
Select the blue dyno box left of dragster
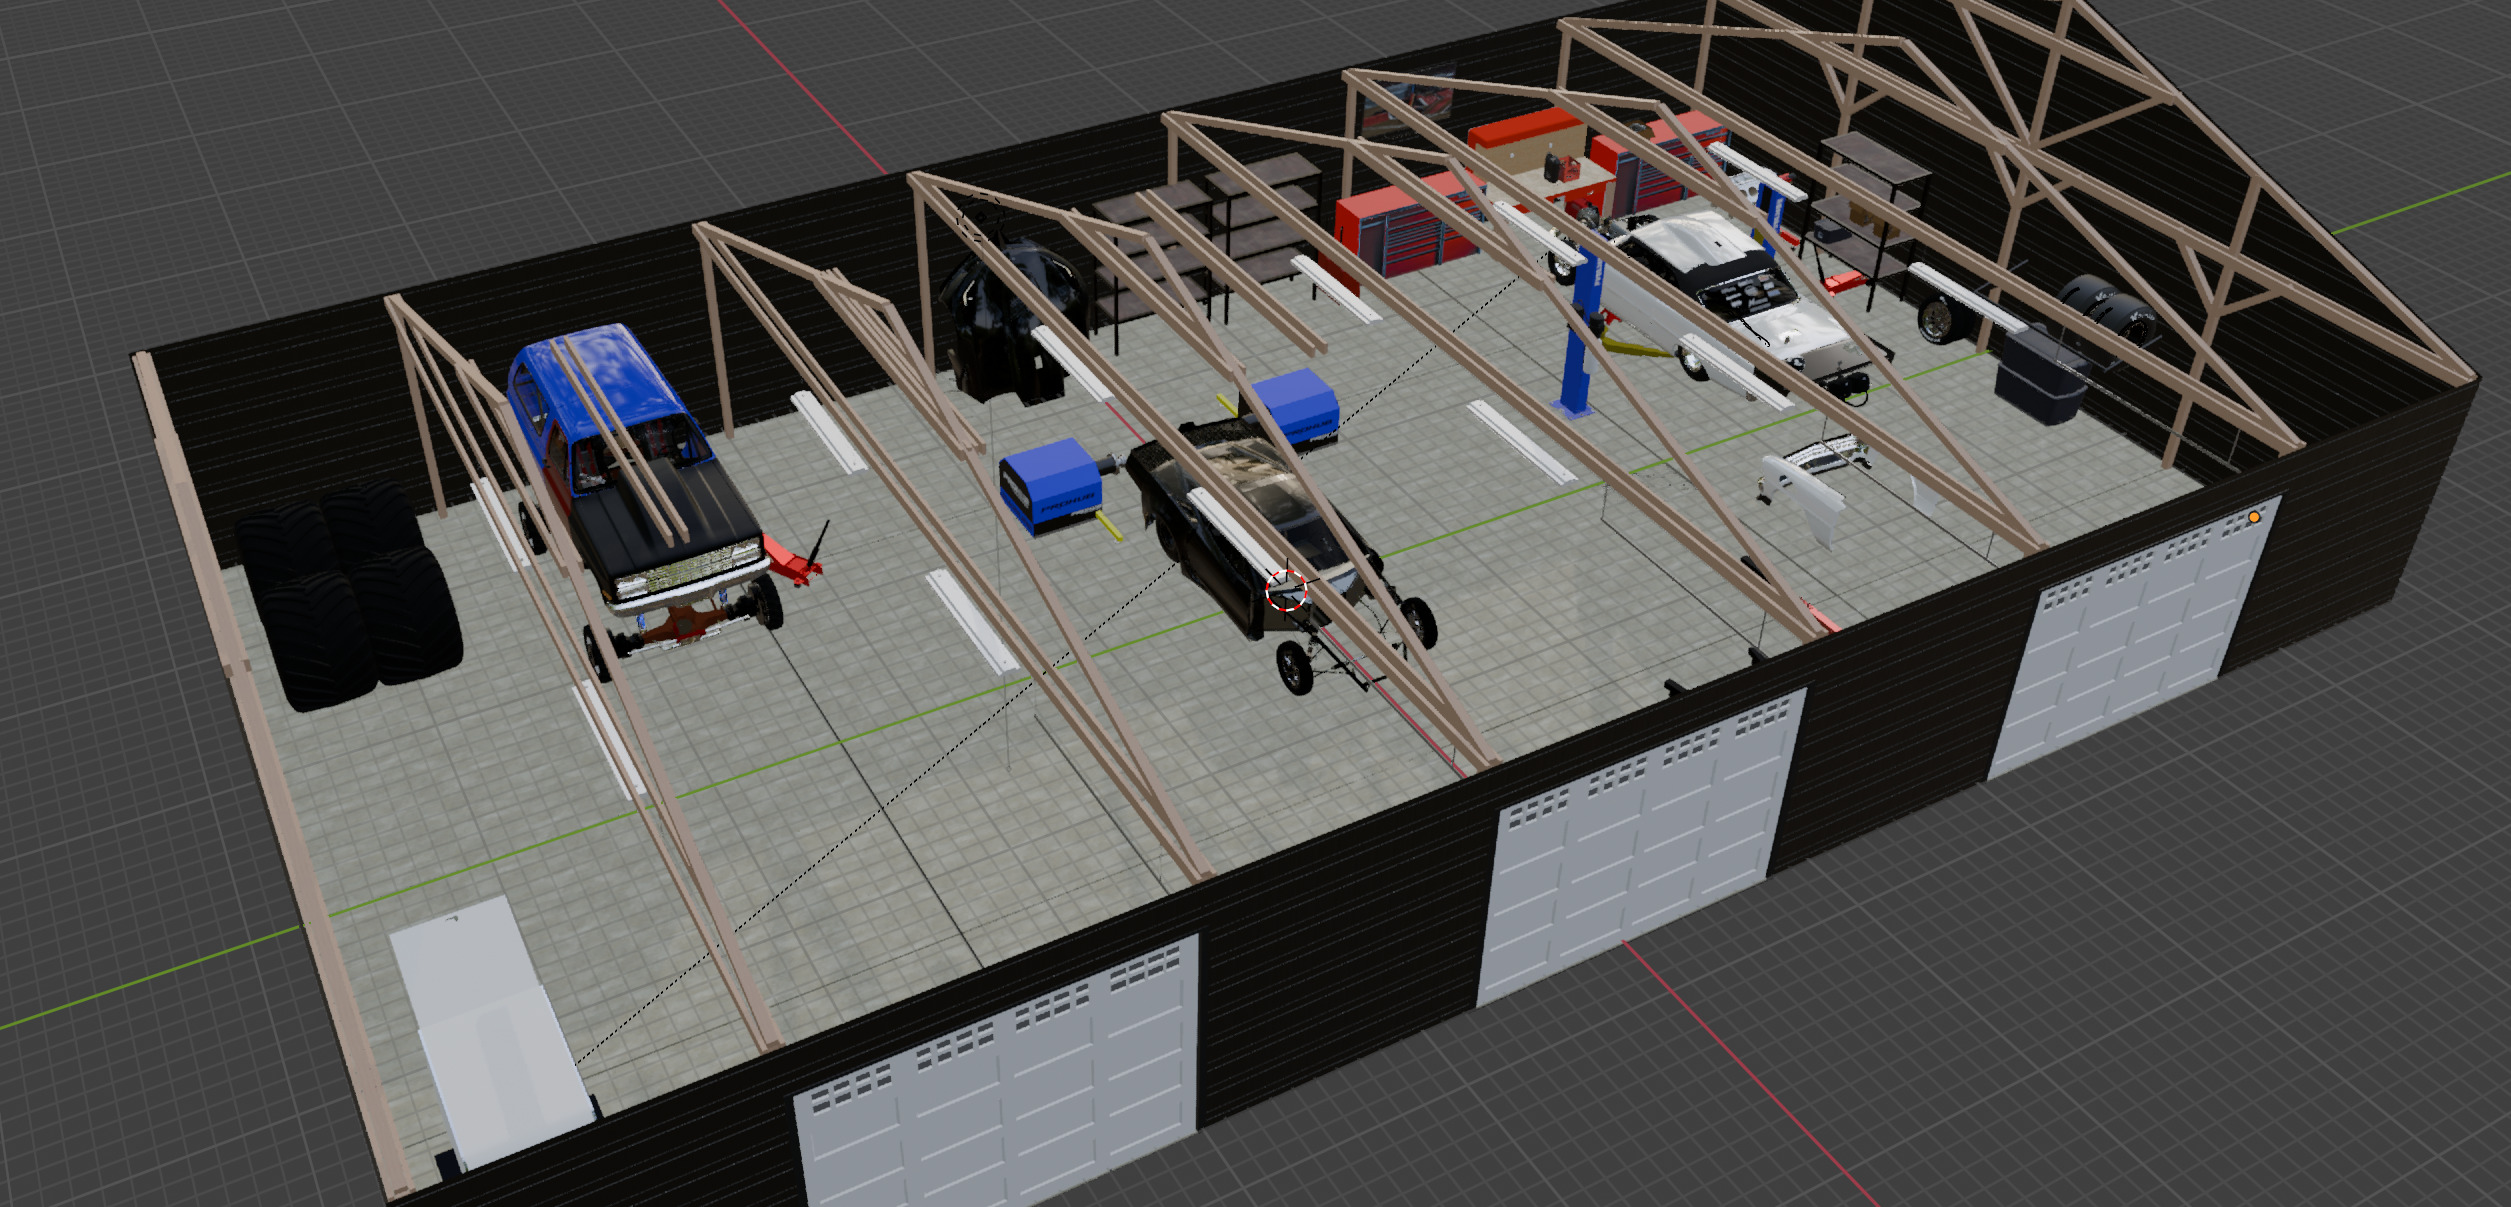click(x=1050, y=487)
